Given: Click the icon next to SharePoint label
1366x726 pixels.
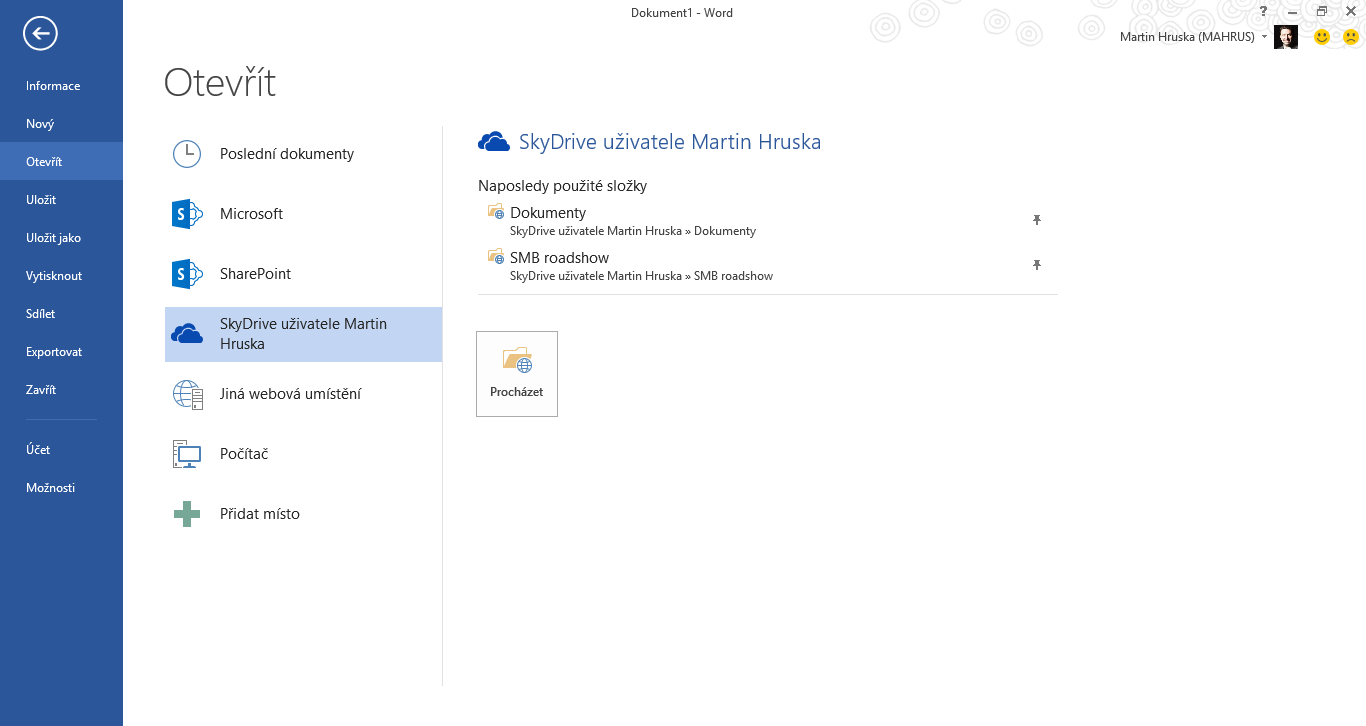Looking at the screenshot, I should tap(187, 274).
